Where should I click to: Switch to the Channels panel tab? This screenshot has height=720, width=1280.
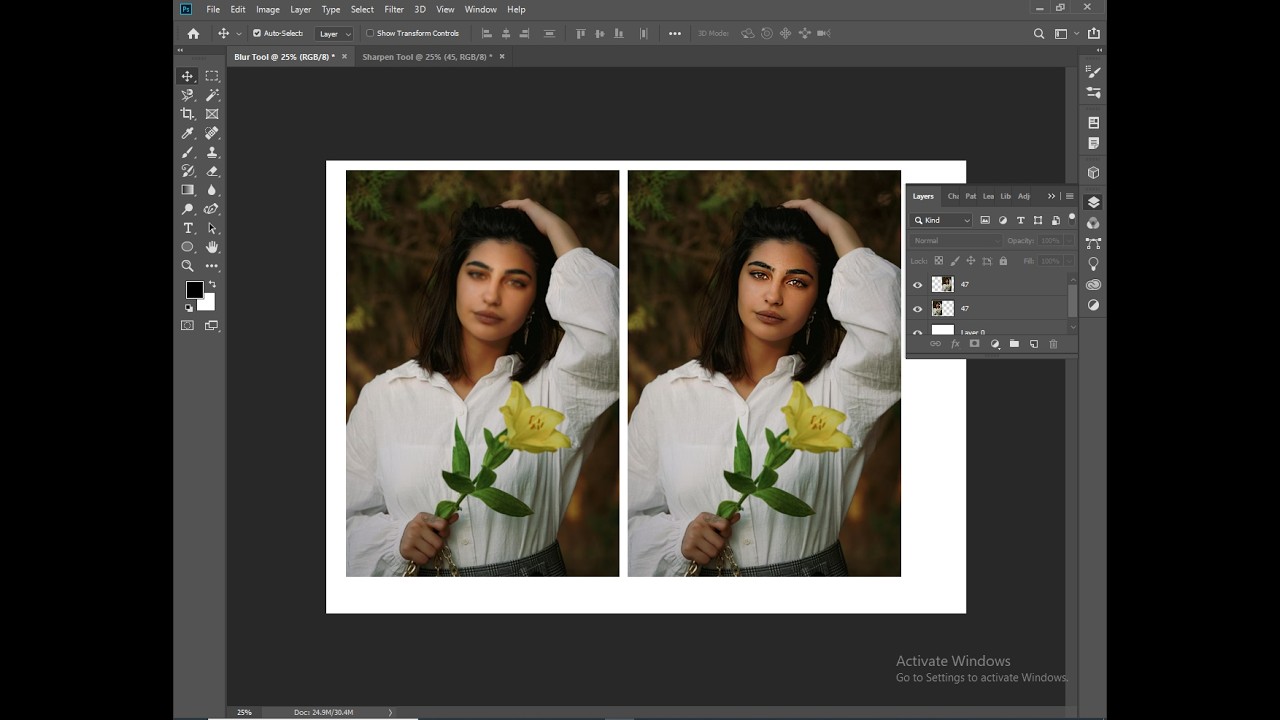953,196
